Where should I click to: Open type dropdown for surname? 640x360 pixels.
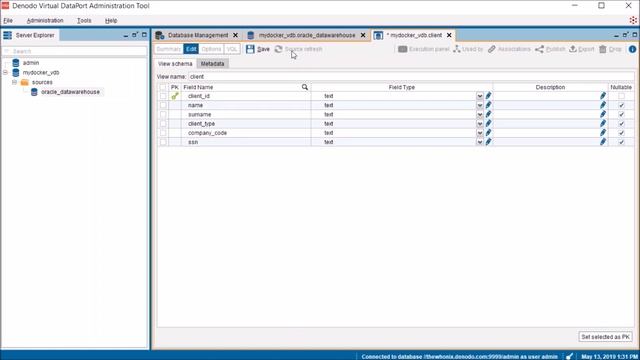point(480,114)
